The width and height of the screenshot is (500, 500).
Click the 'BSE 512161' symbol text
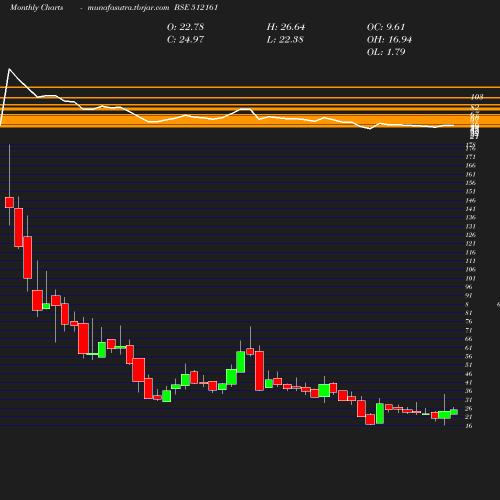tap(196, 8)
